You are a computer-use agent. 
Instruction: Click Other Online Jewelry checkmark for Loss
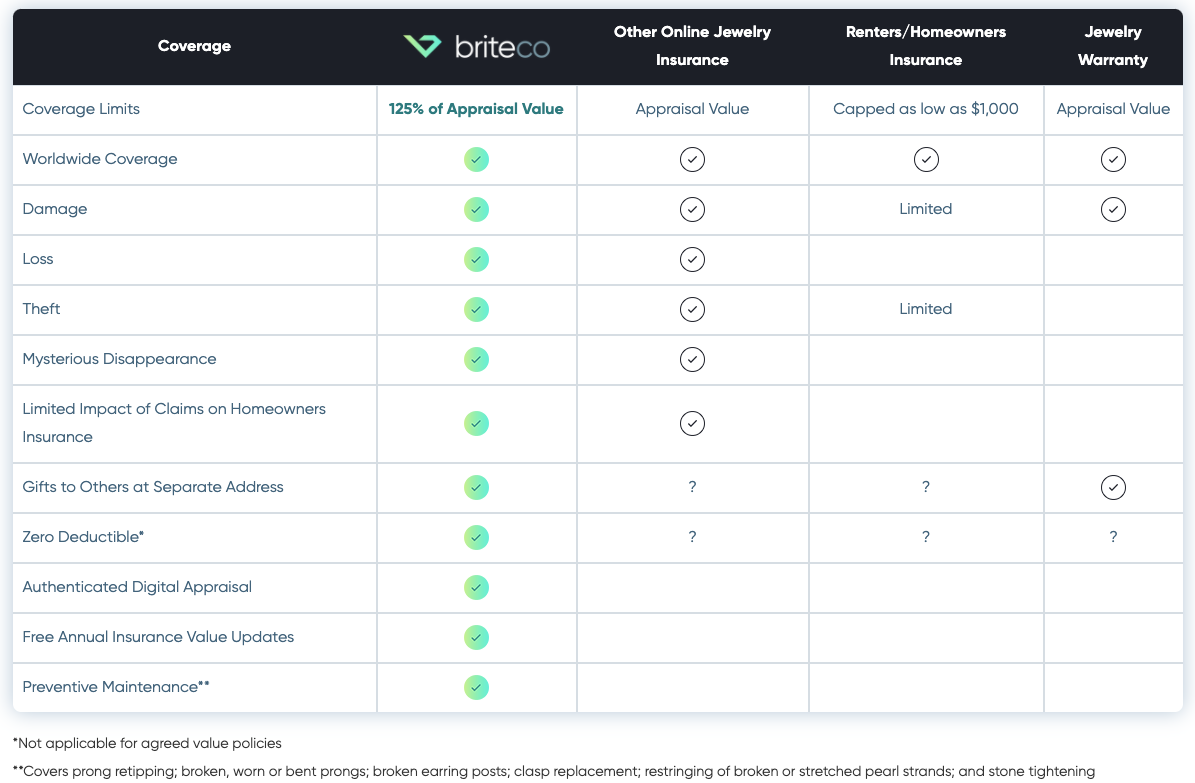pos(692,259)
